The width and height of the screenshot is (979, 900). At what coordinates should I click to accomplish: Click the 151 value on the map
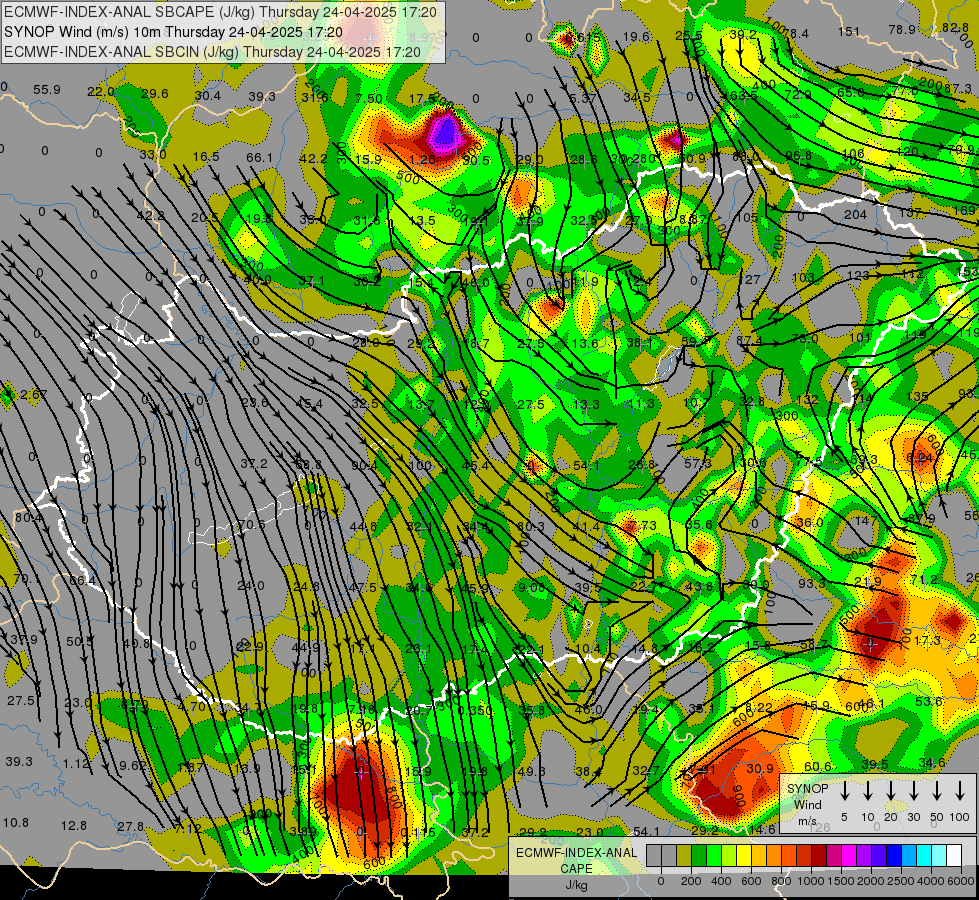[x=849, y=31]
